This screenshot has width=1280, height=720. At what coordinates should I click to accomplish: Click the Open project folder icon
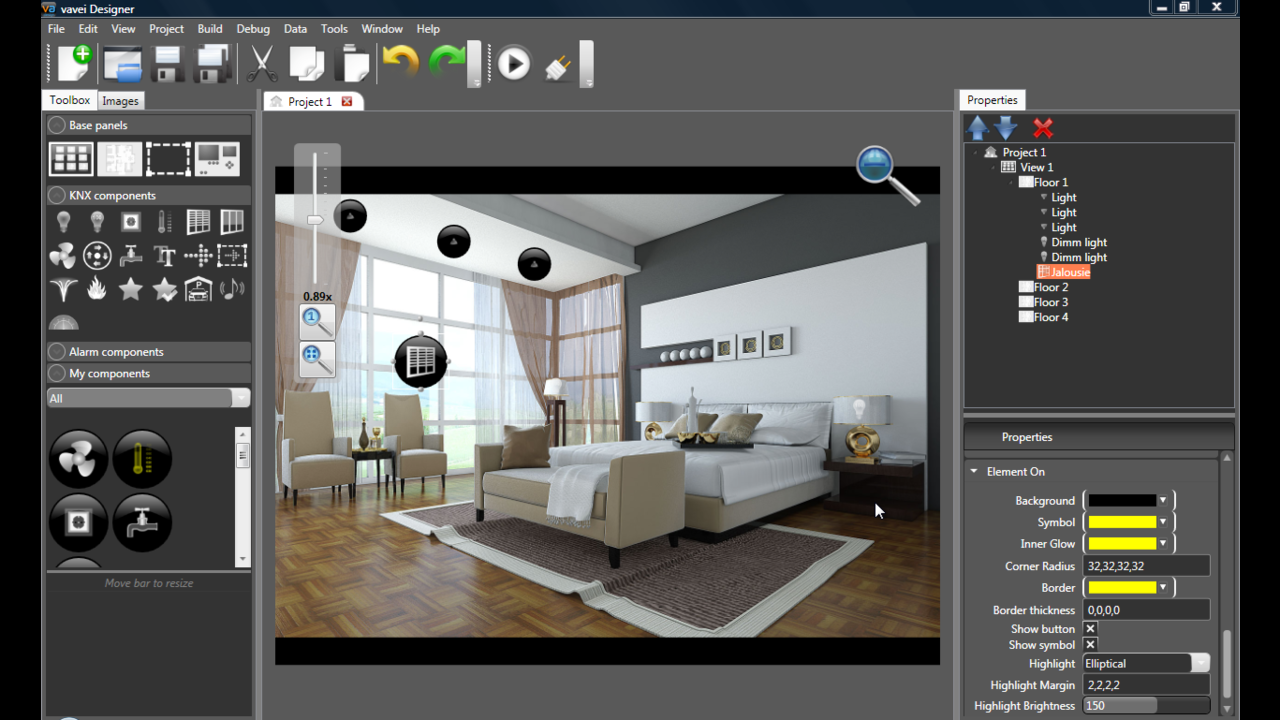coord(123,64)
